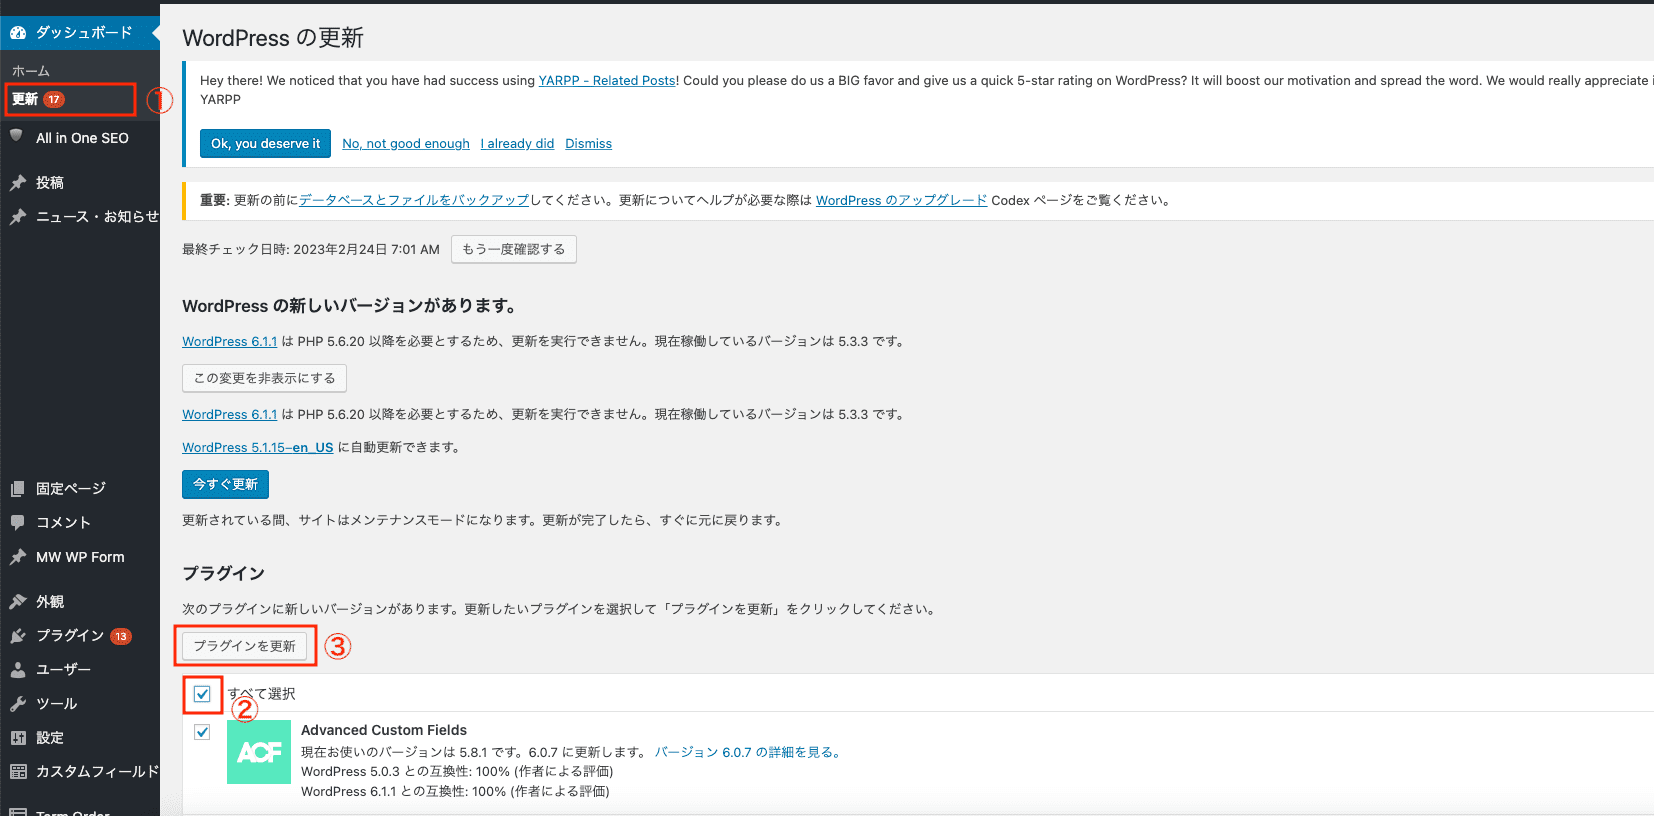Image resolution: width=1654 pixels, height=816 pixels.
Task: Click the pages icon beside 固定ページ
Action: tap(18, 489)
